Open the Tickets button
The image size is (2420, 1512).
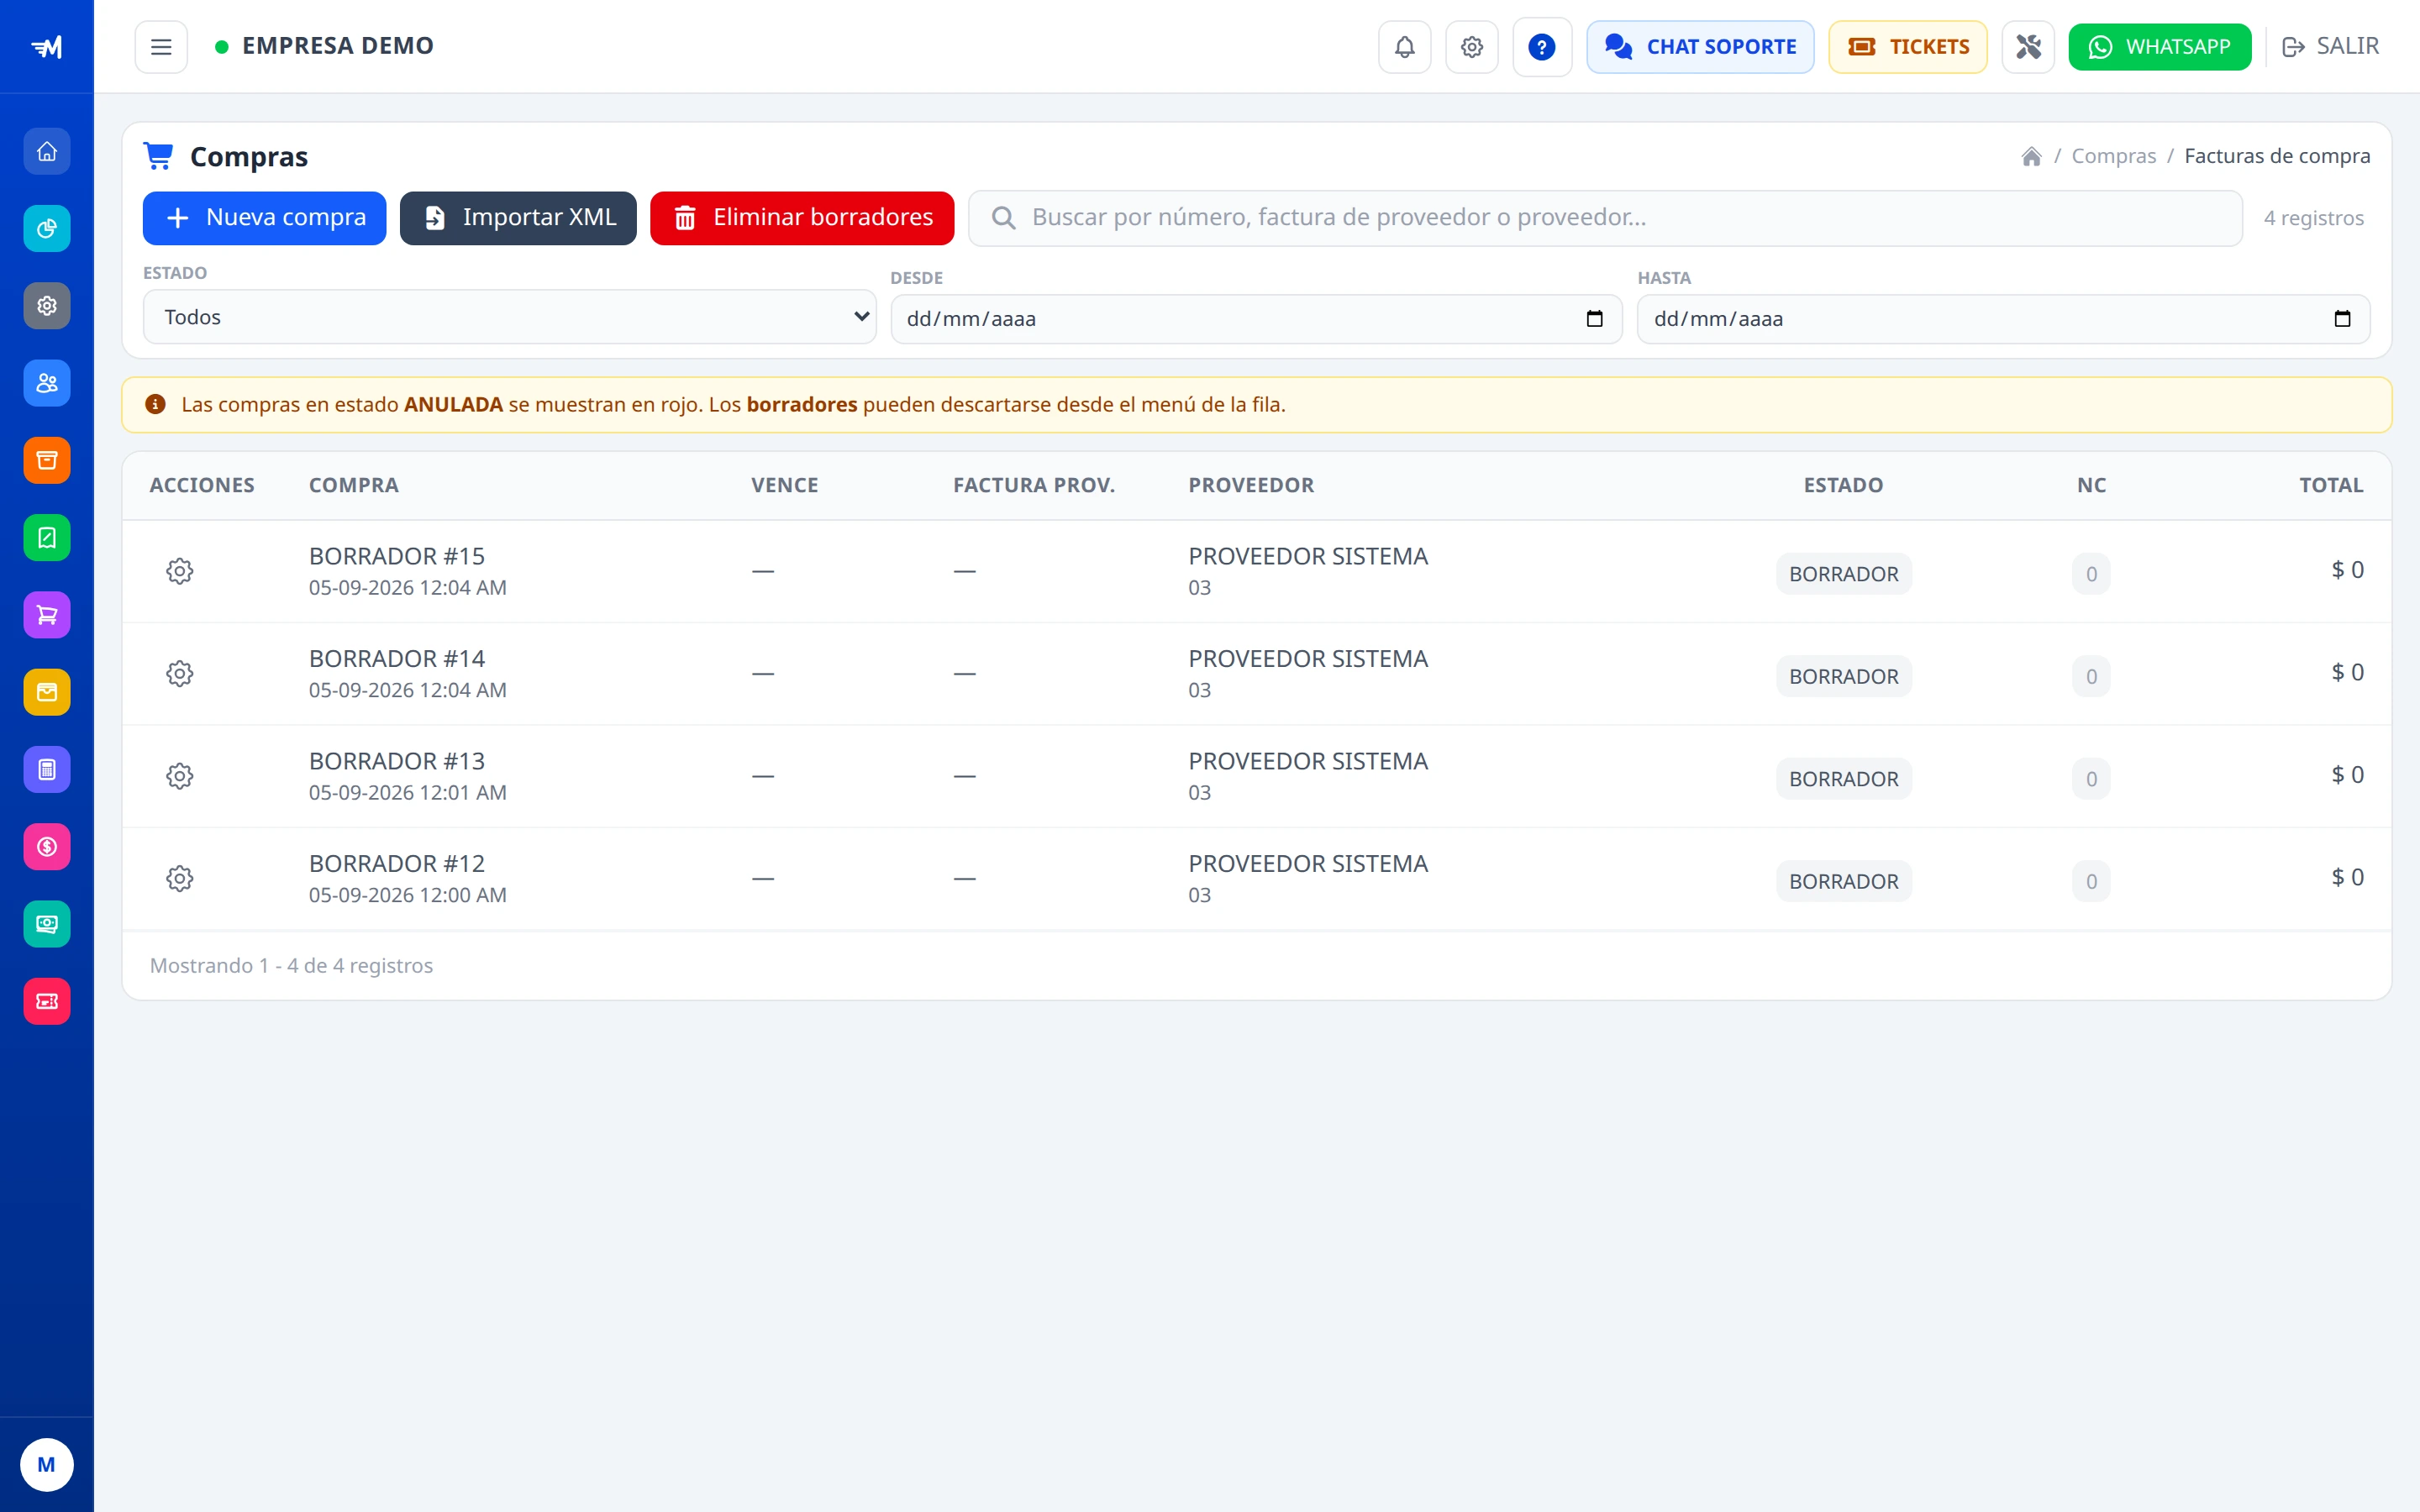[1908, 47]
